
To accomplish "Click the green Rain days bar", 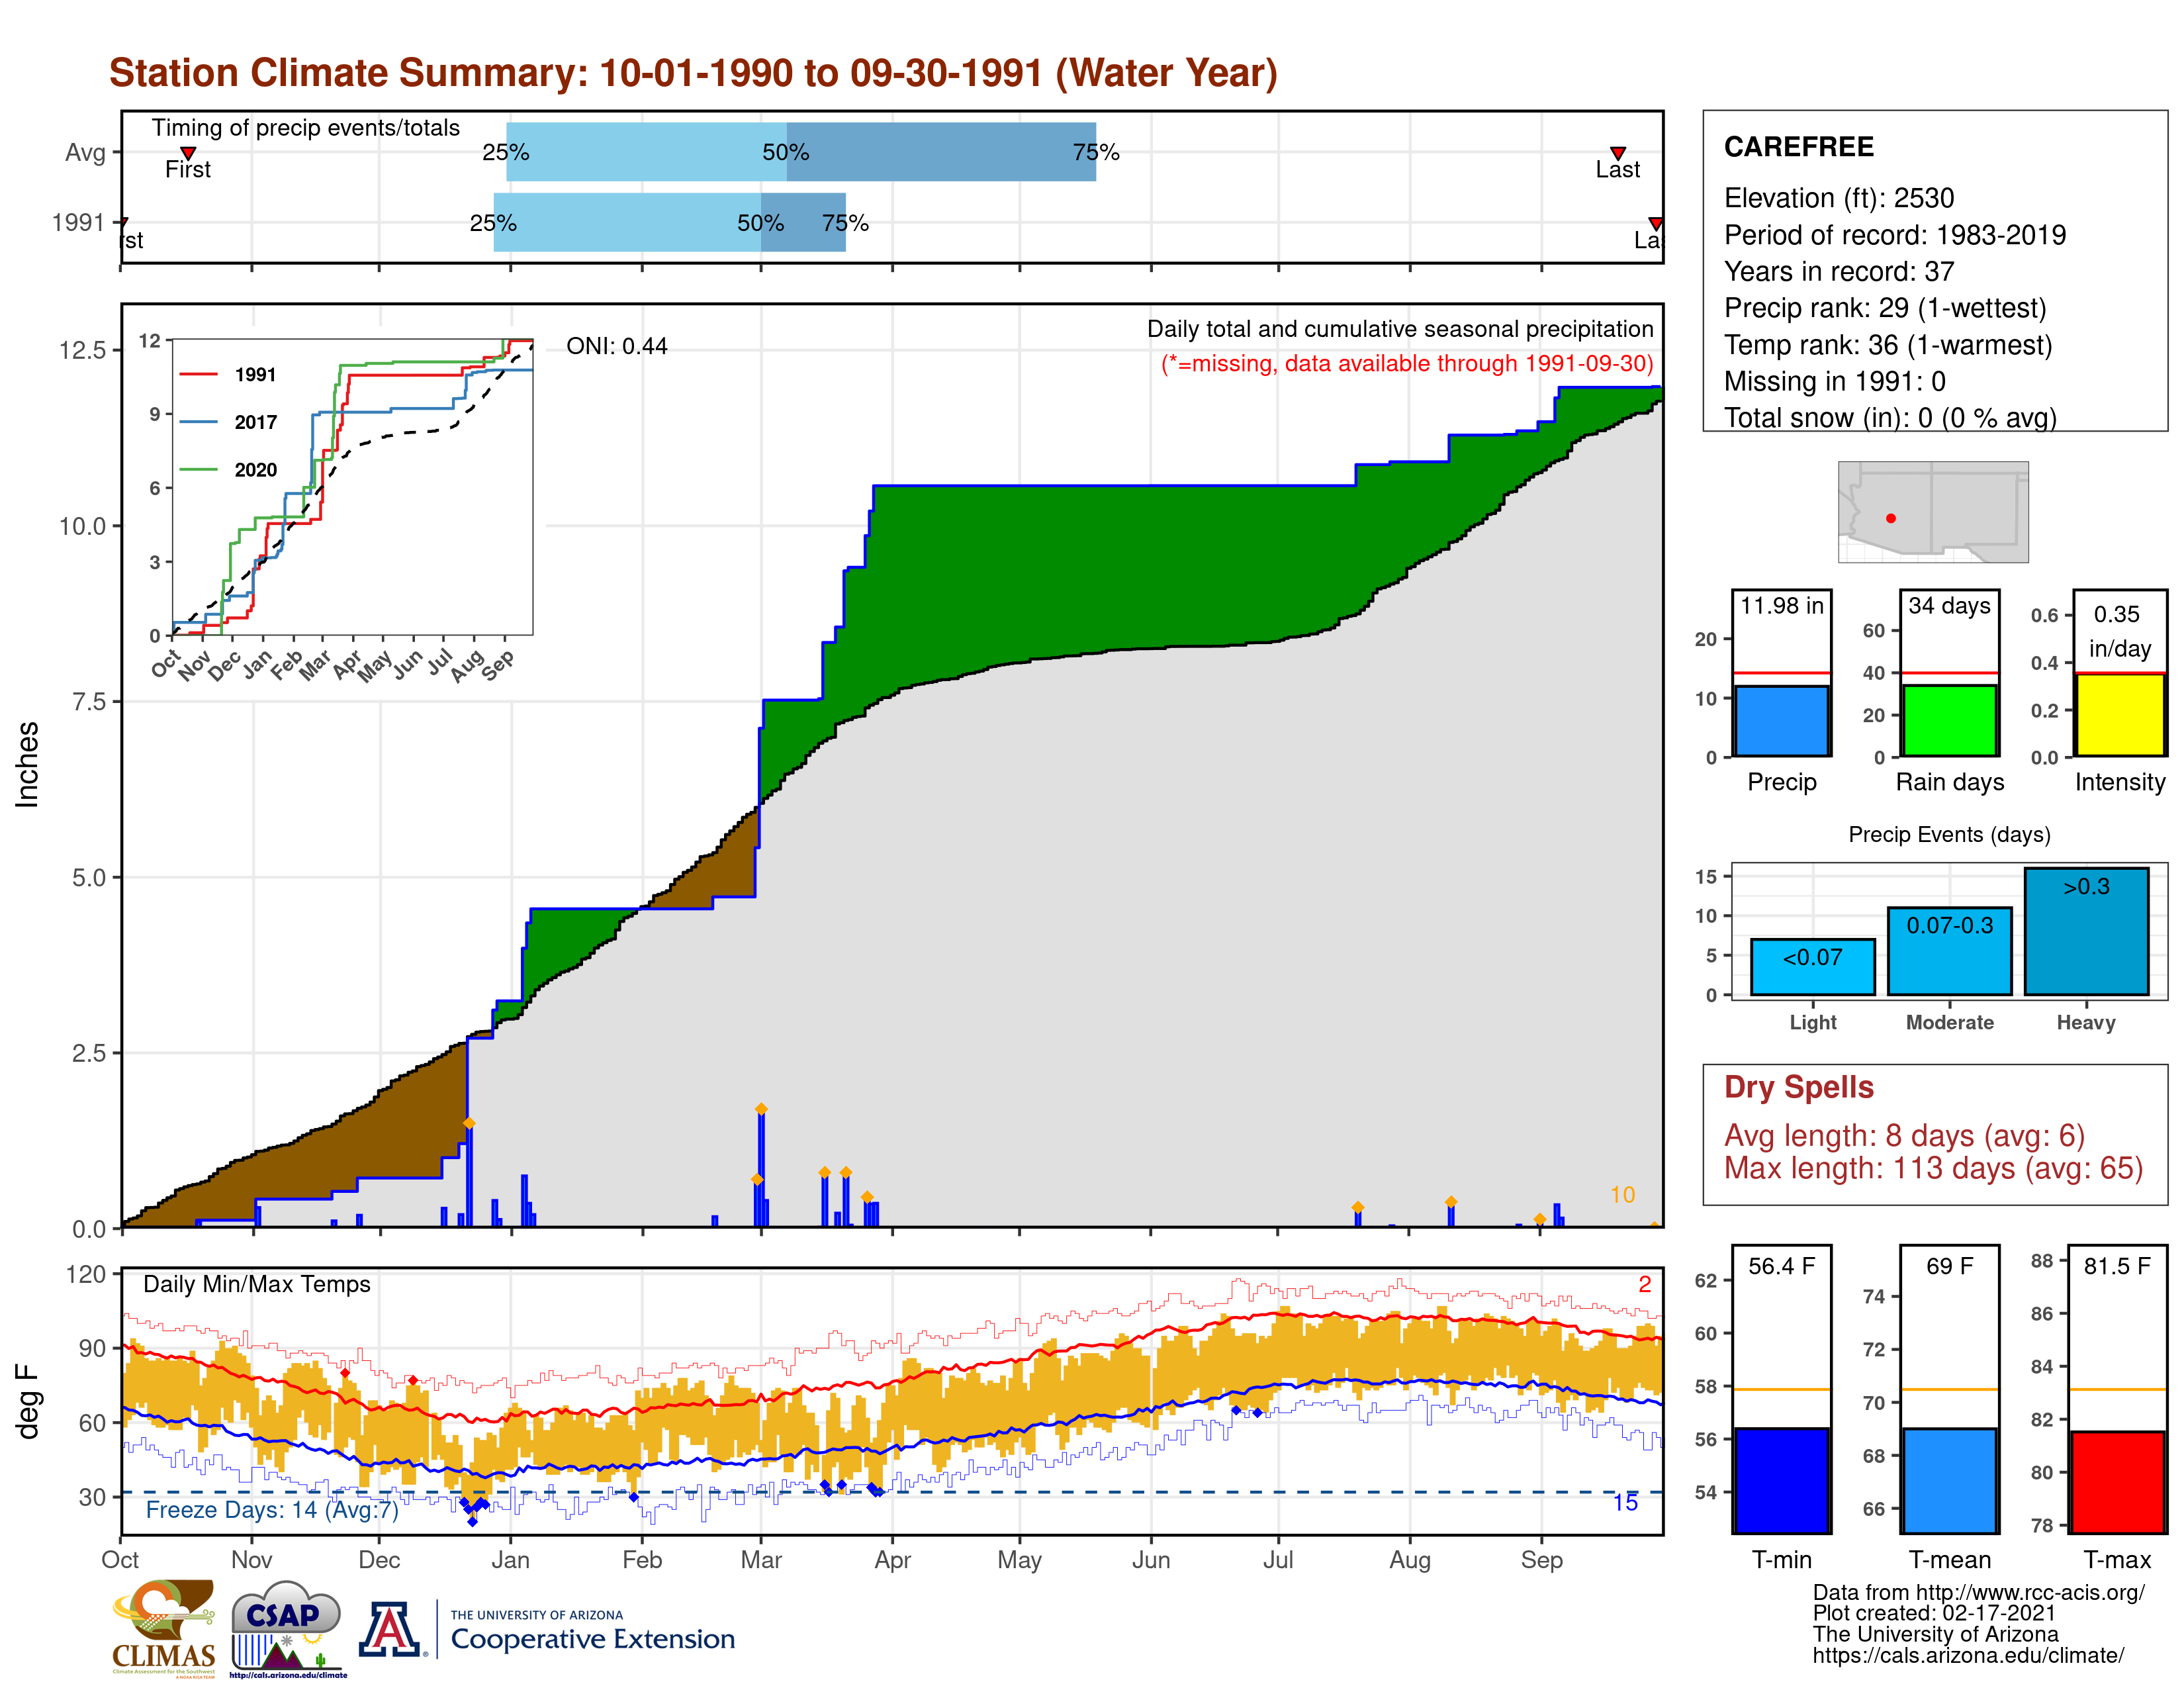I will point(1949,720).
